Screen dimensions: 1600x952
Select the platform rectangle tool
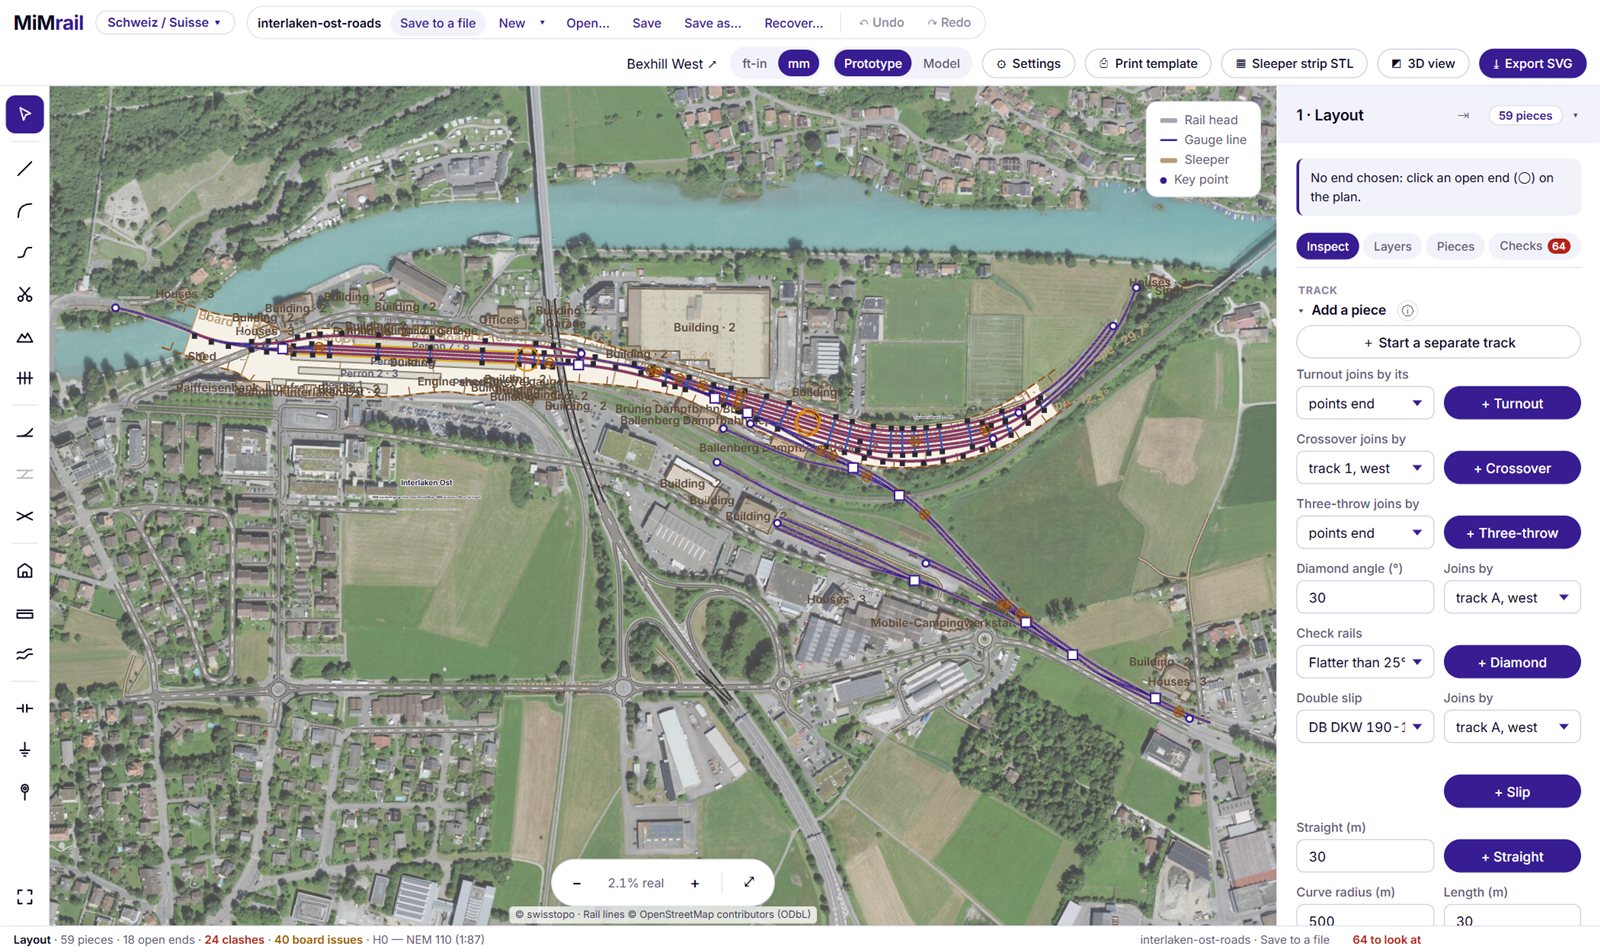coord(25,613)
